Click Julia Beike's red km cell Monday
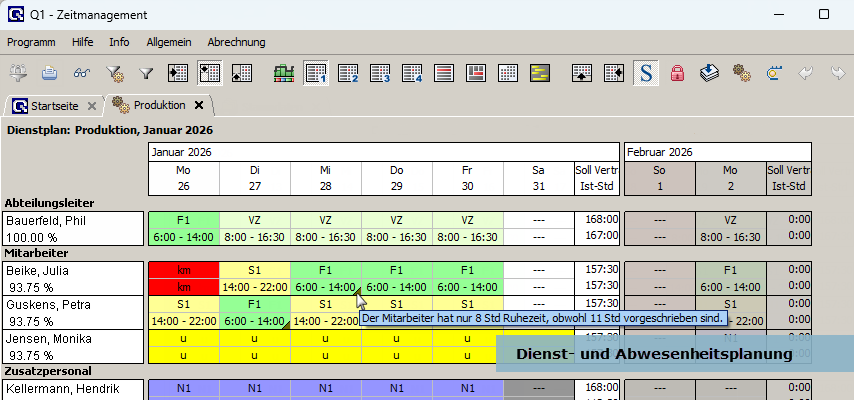The width and height of the screenshot is (854, 400). point(184,278)
